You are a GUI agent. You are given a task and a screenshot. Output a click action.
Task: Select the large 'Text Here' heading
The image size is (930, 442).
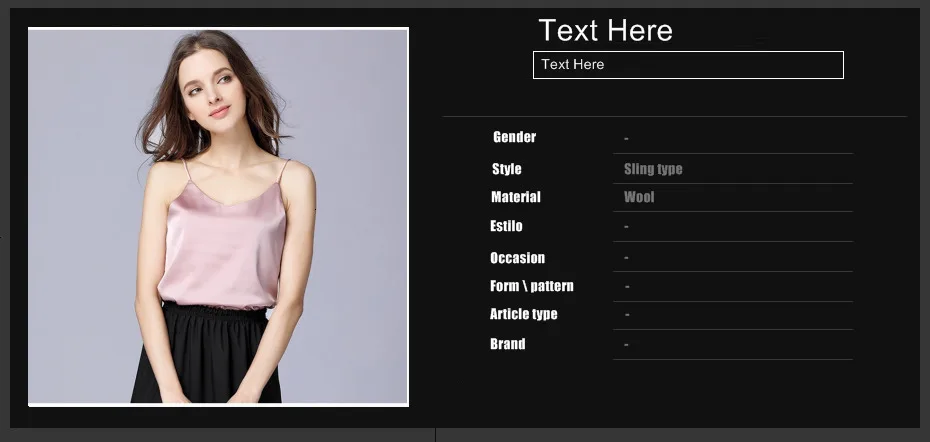coord(606,30)
